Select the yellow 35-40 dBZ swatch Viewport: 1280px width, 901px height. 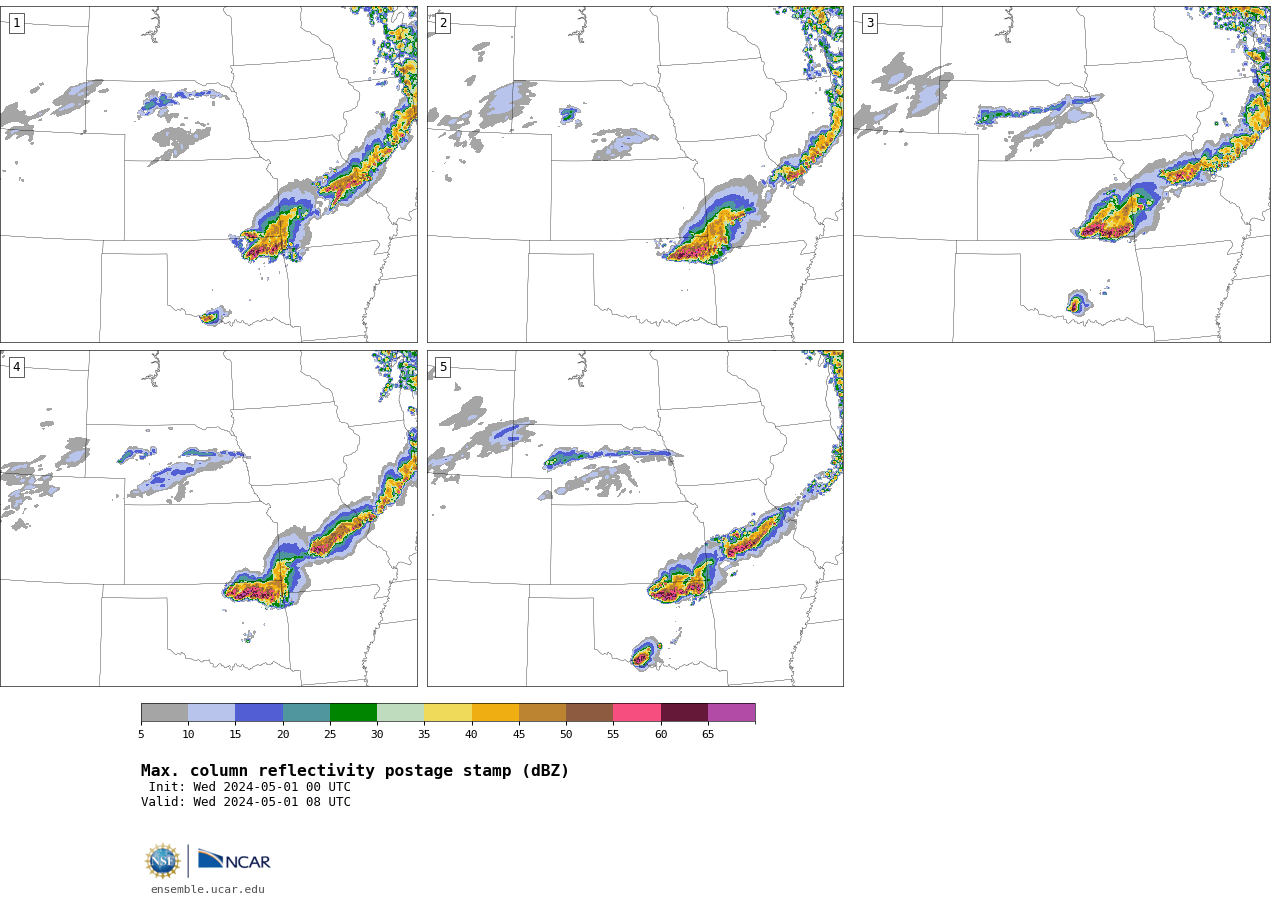448,713
